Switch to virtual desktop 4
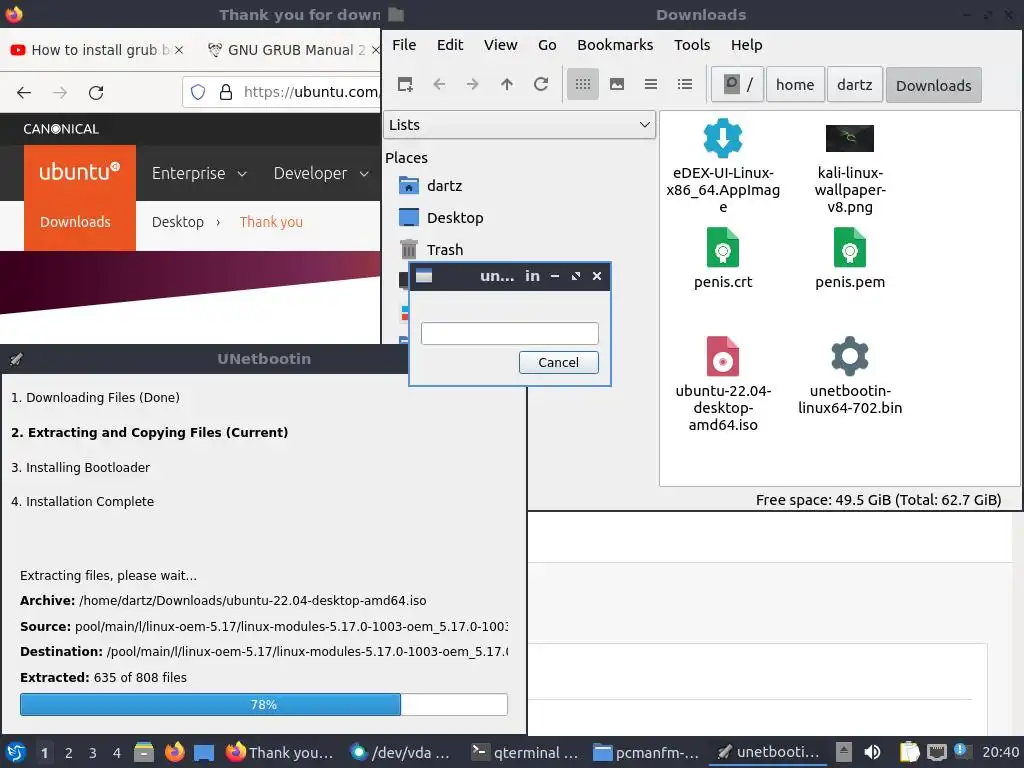 pyautogui.click(x=117, y=753)
